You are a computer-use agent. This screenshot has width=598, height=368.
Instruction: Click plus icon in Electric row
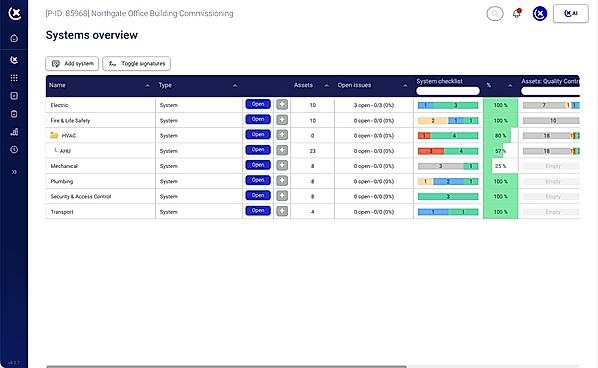pos(282,104)
